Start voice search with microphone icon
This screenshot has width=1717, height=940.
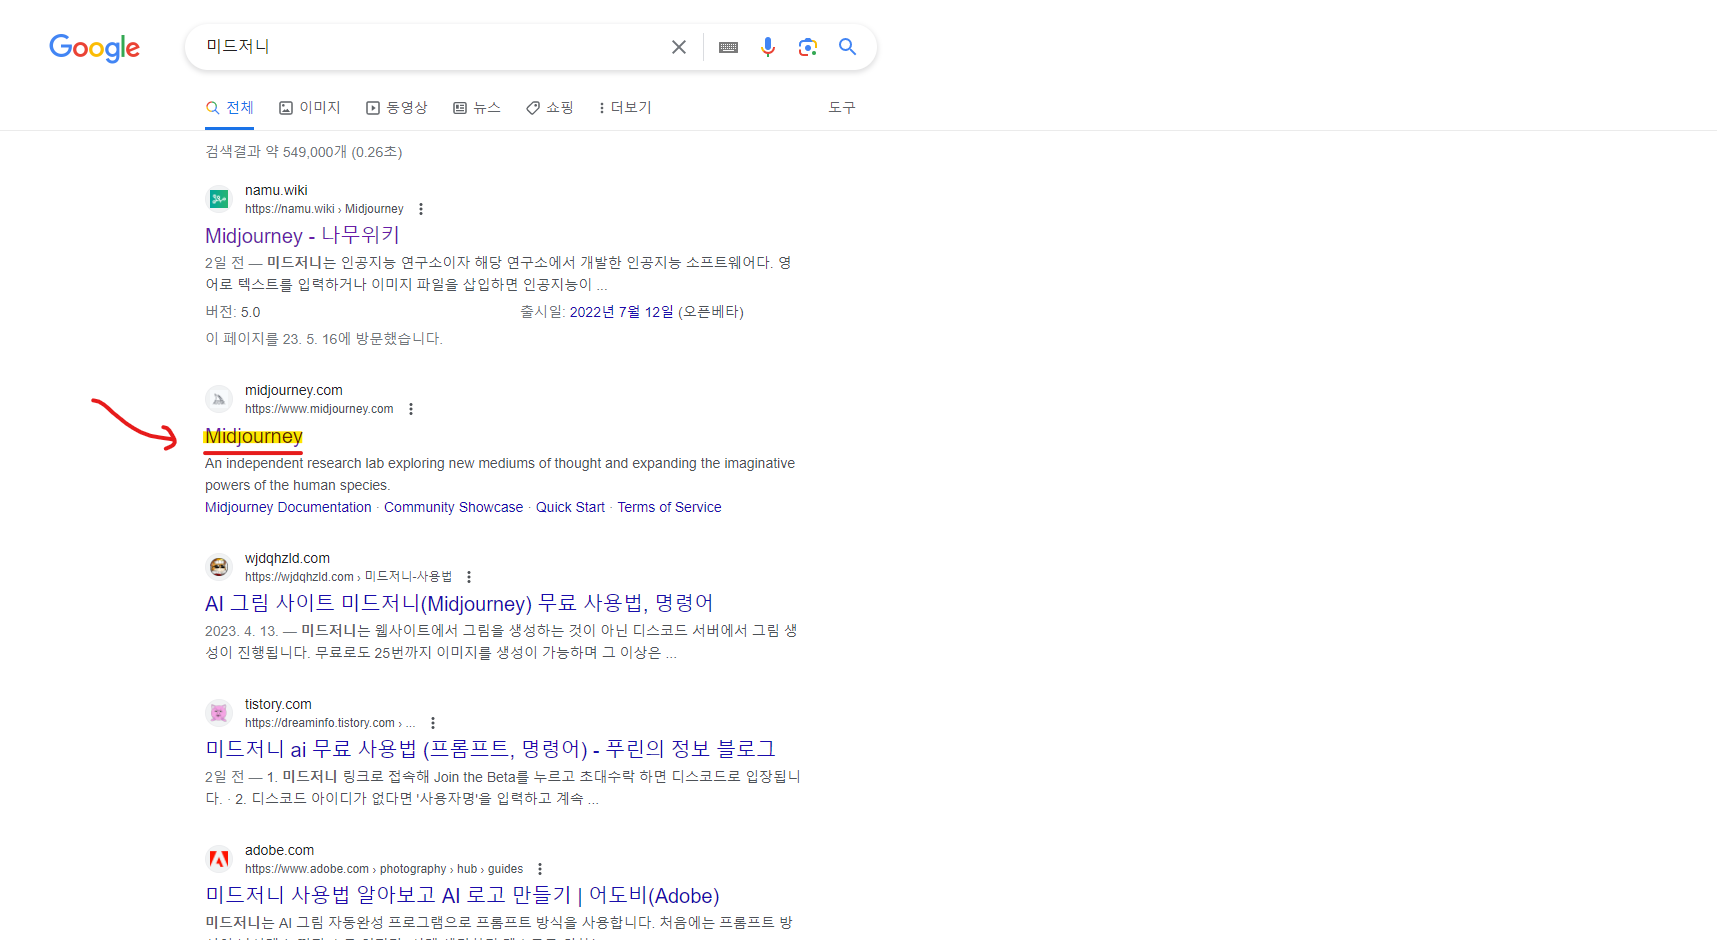coord(768,47)
